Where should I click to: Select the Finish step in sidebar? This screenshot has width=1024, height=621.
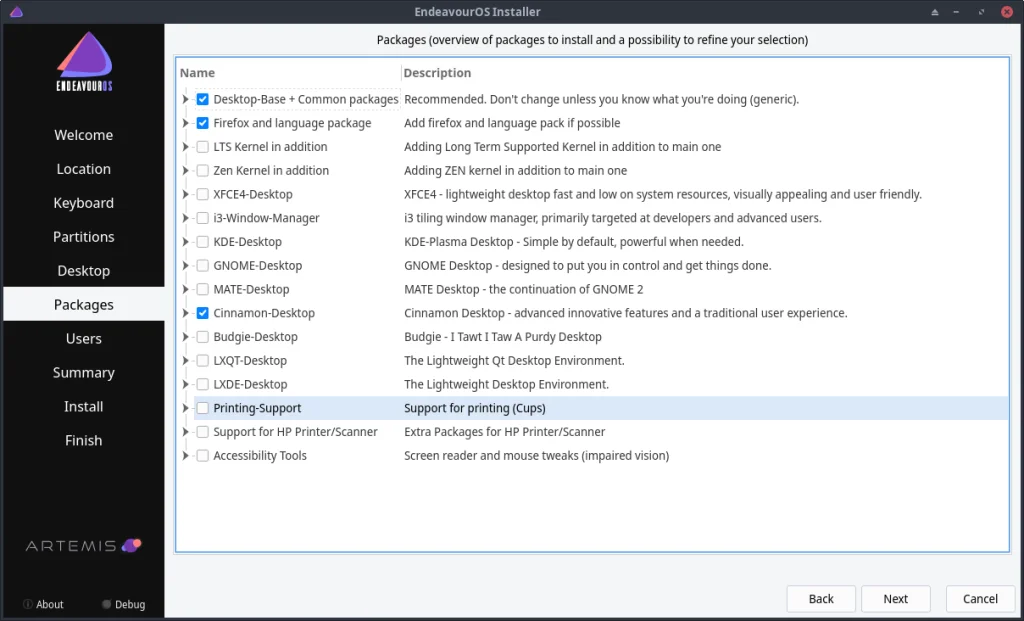click(84, 441)
